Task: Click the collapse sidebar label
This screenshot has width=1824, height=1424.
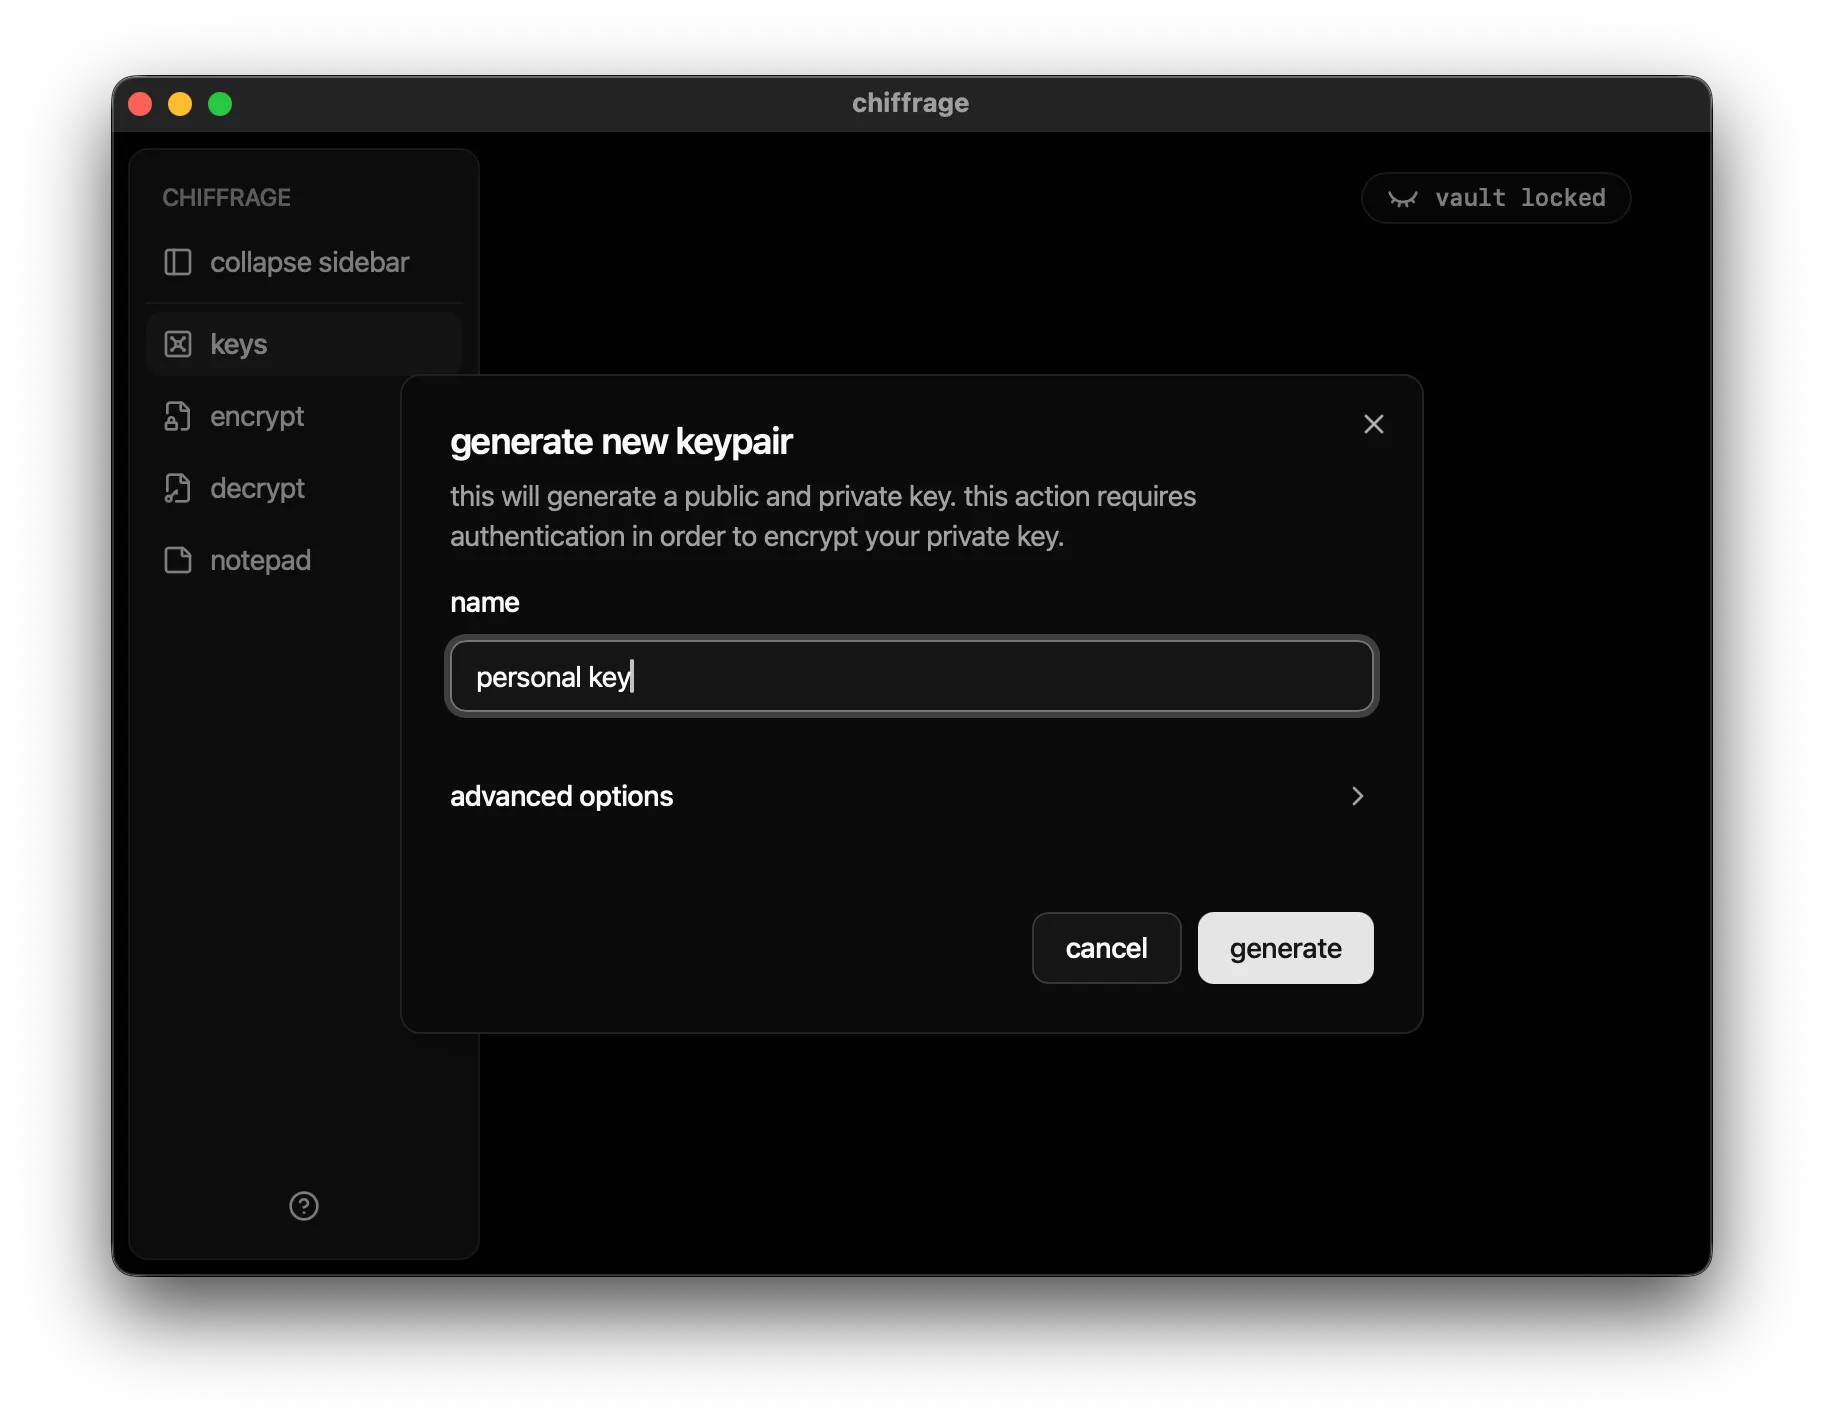Action: (x=309, y=262)
